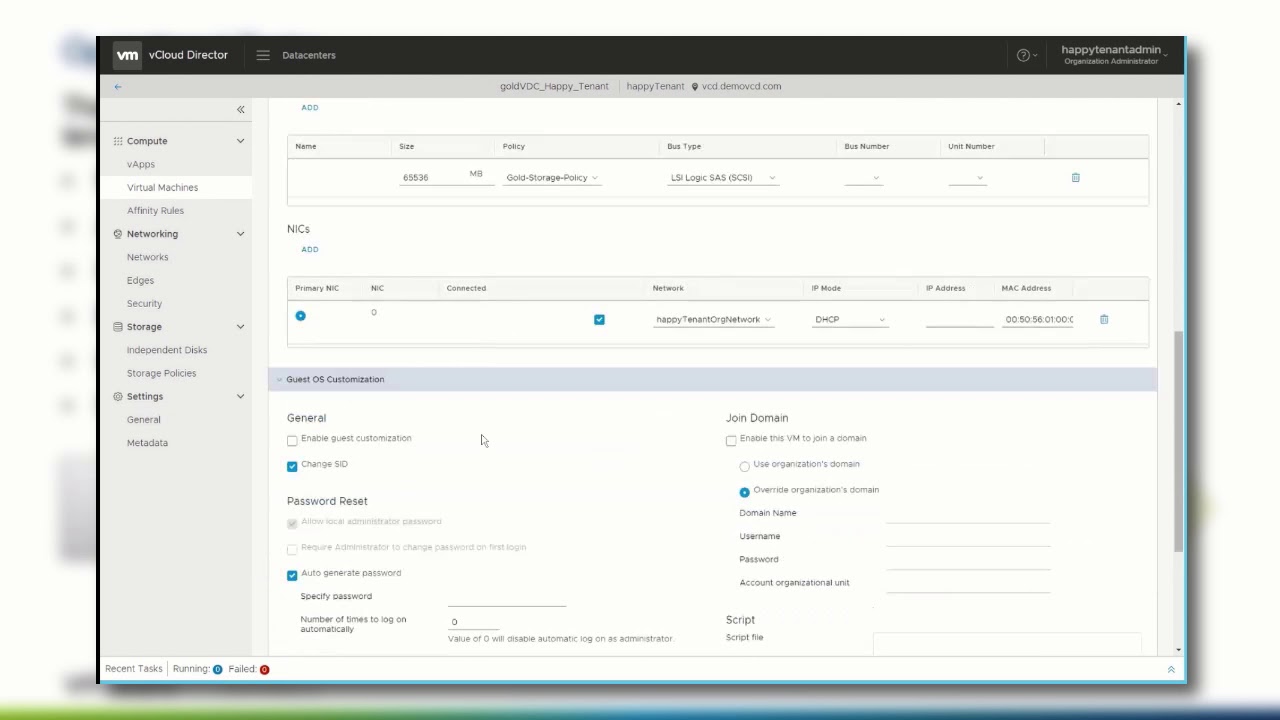
Task: Go to vApps in the sidebar
Action: (x=141, y=165)
